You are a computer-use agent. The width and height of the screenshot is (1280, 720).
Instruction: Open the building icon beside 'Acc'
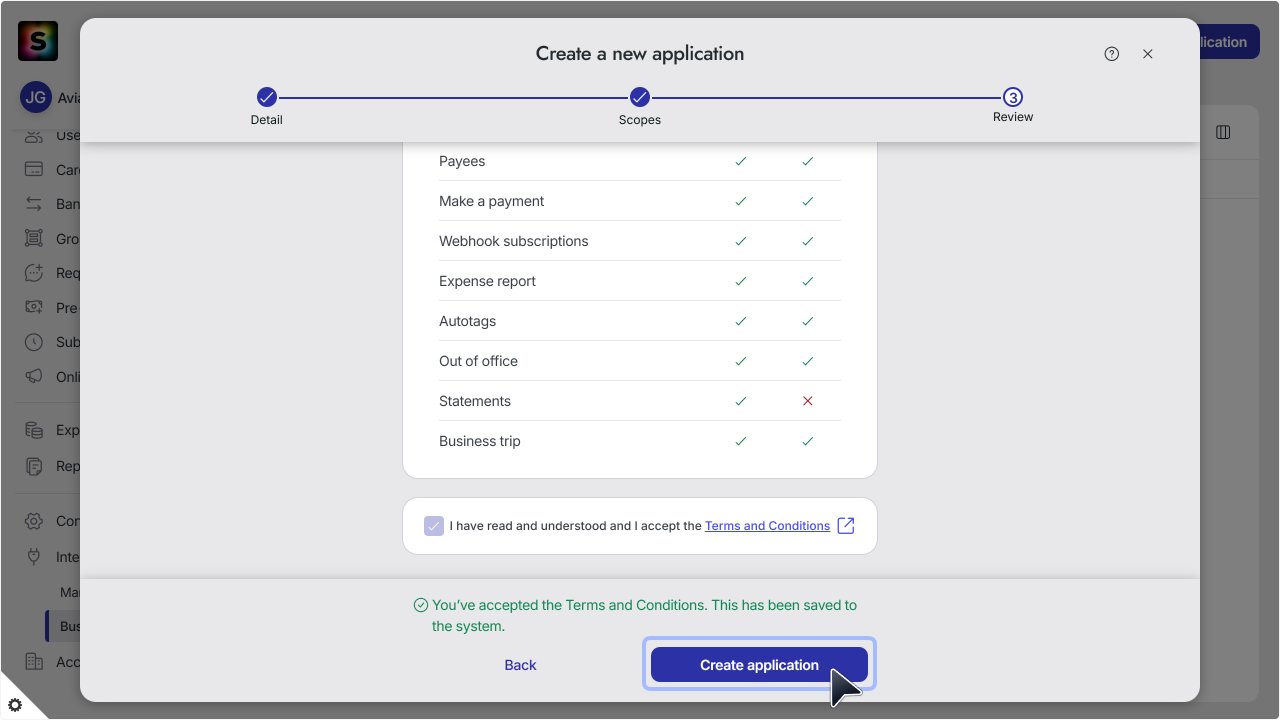pos(34,662)
